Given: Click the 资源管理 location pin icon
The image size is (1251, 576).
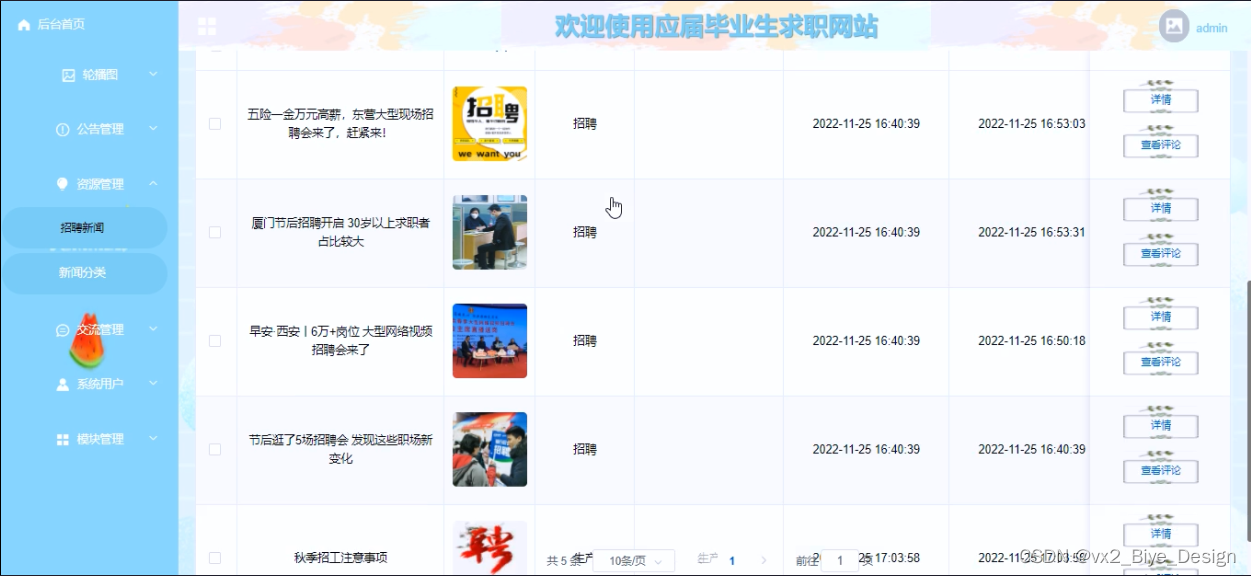Looking at the screenshot, I should pos(62,184).
